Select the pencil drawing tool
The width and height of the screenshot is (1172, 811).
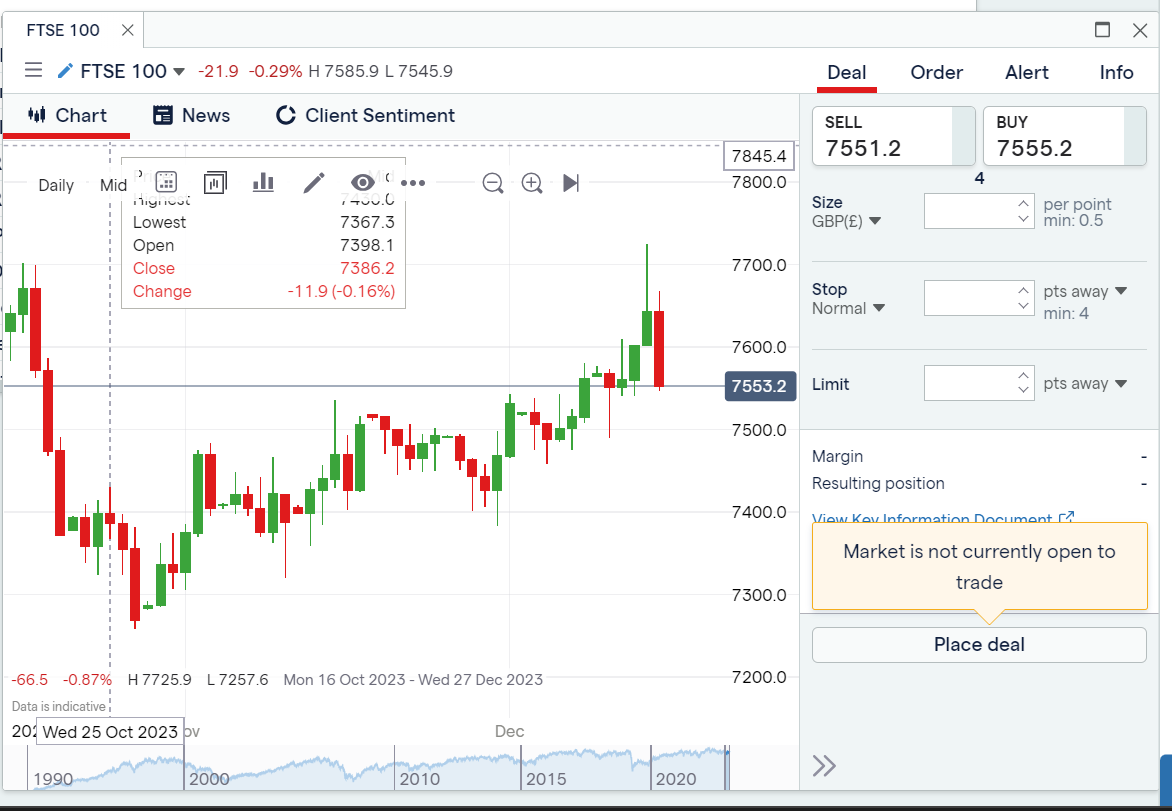click(314, 182)
